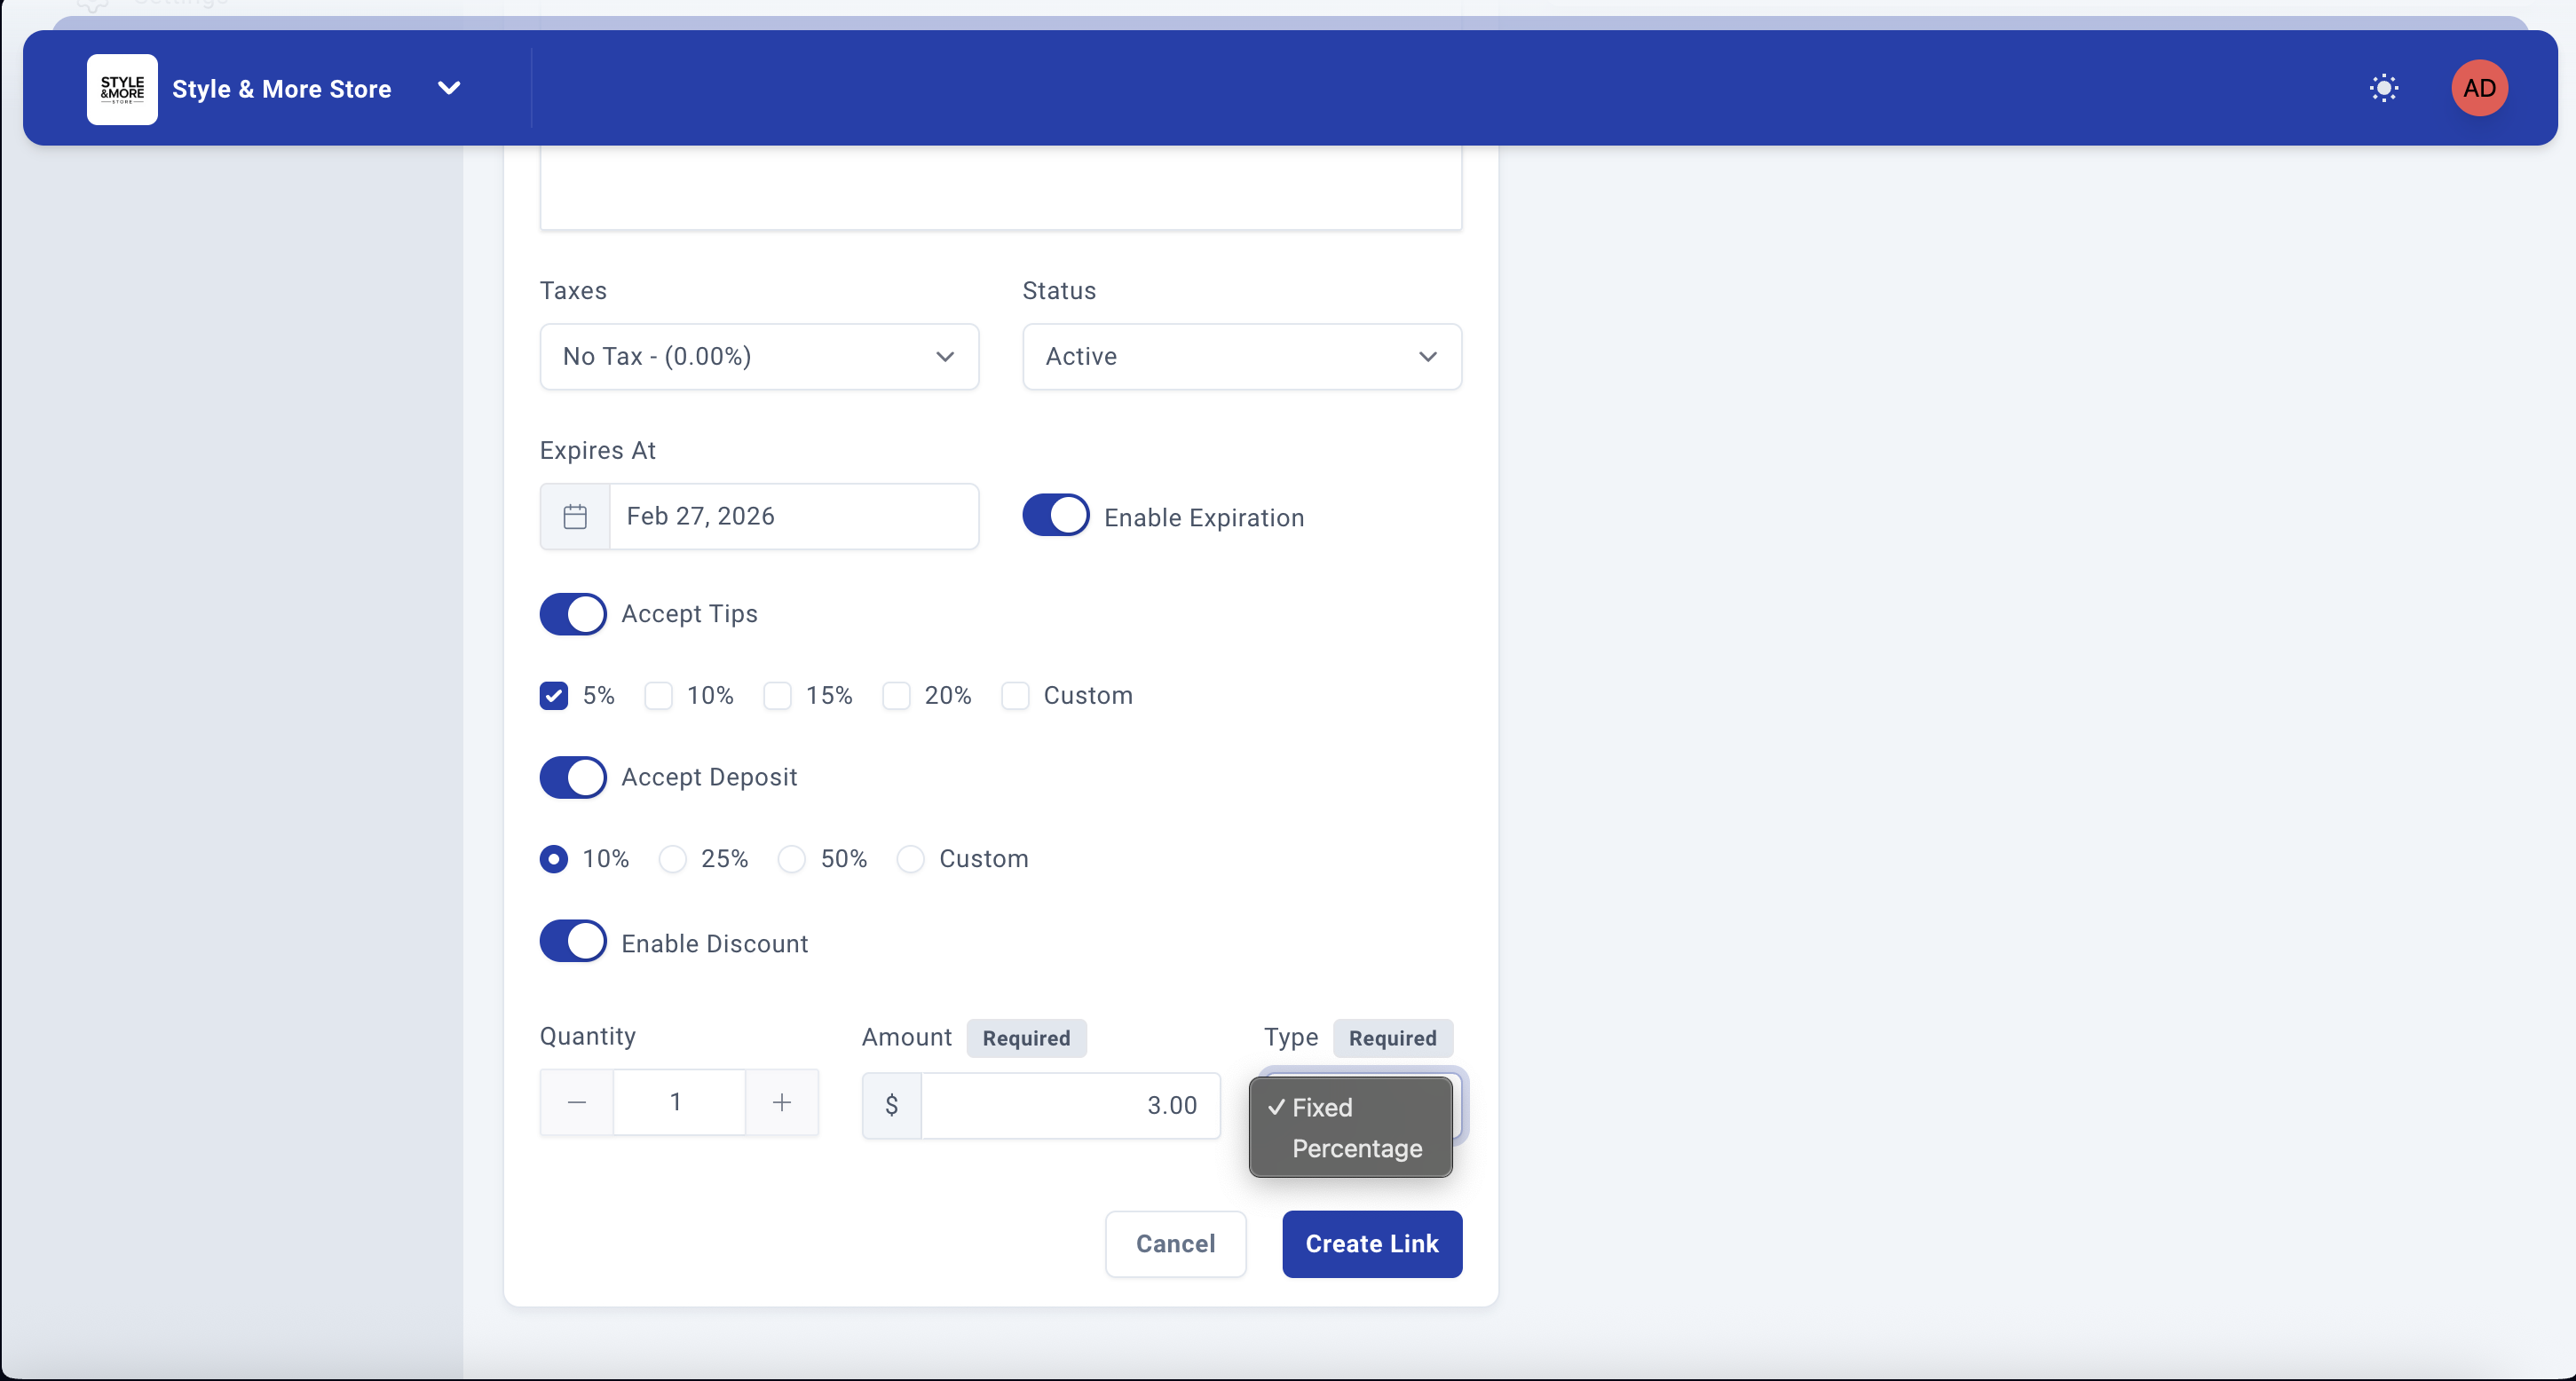Toggle the Enable Discount switch
The image size is (2576, 1381).
[573, 941]
